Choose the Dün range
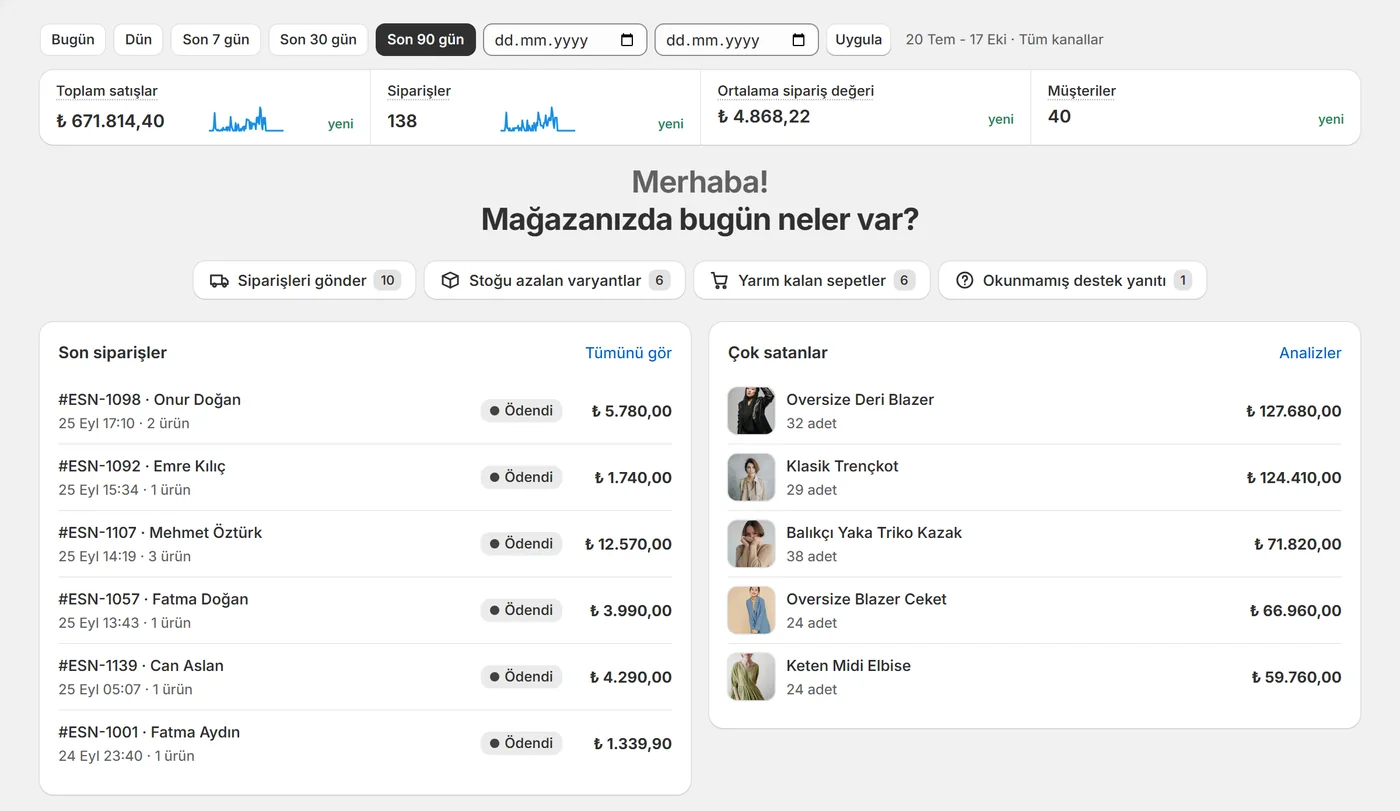1400x811 pixels. 139,40
